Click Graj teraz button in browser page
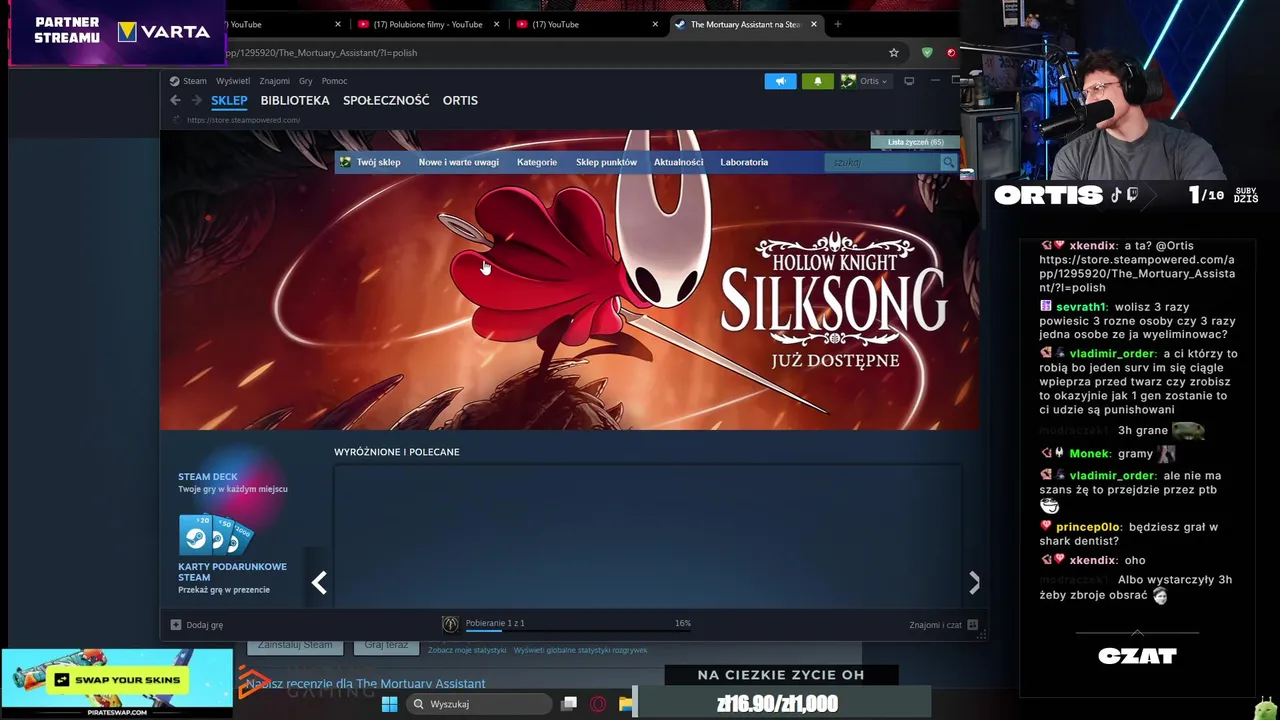 click(386, 646)
